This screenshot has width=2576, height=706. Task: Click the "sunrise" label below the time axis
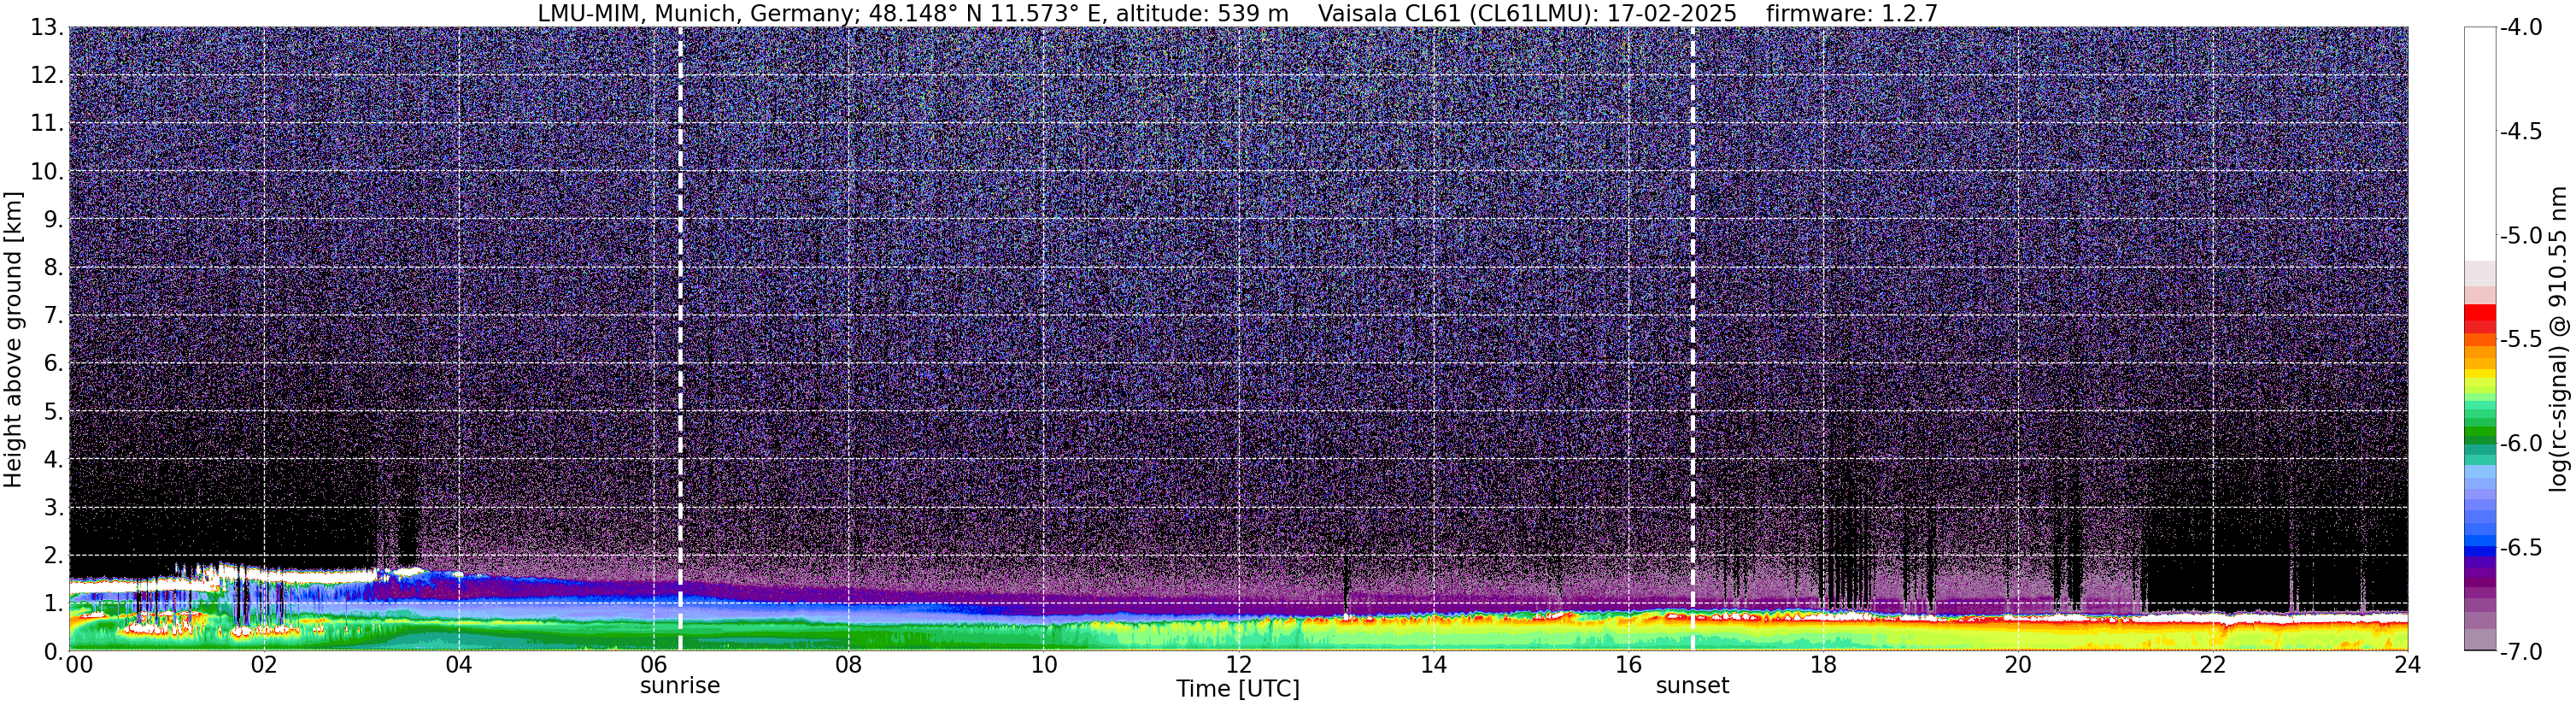pos(680,686)
